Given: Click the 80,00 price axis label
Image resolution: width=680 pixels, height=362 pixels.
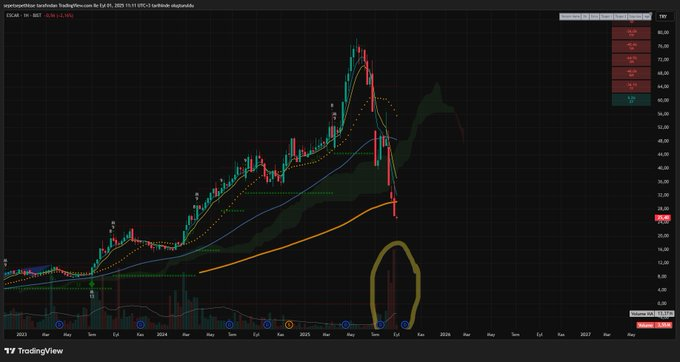Looking at the screenshot, I should point(663,33).
